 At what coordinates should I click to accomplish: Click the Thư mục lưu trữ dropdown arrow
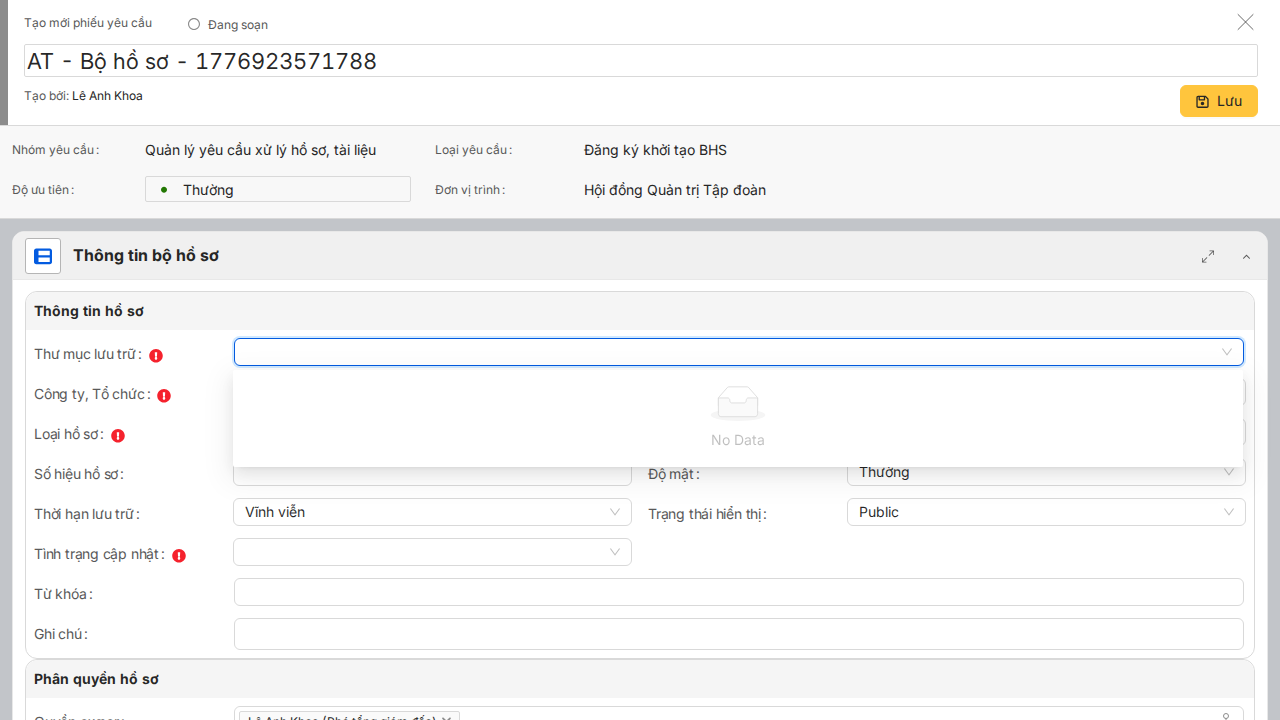pyautogui.click(x=1227, y=352)
